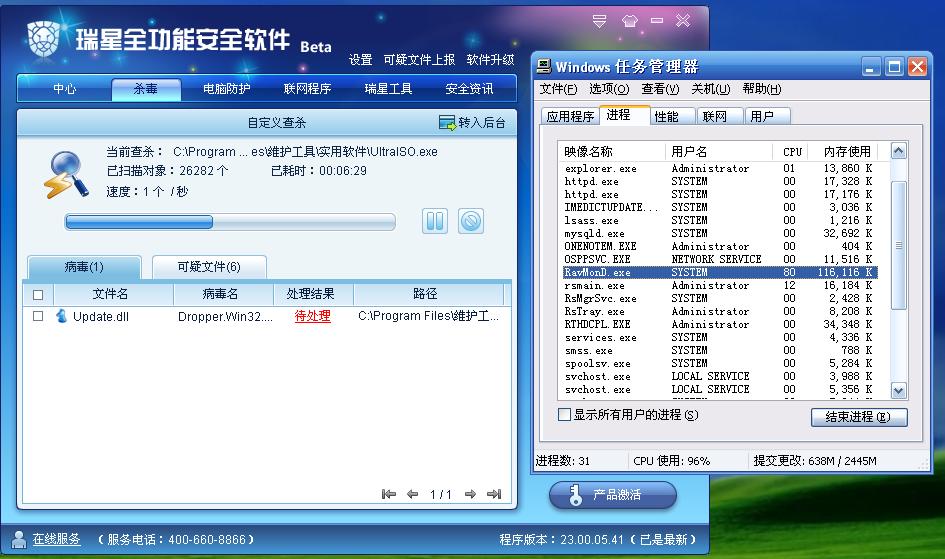Click the process list scroll-down arrow
Viewport: 945px width, 559px height.
(x=898, y=391)
